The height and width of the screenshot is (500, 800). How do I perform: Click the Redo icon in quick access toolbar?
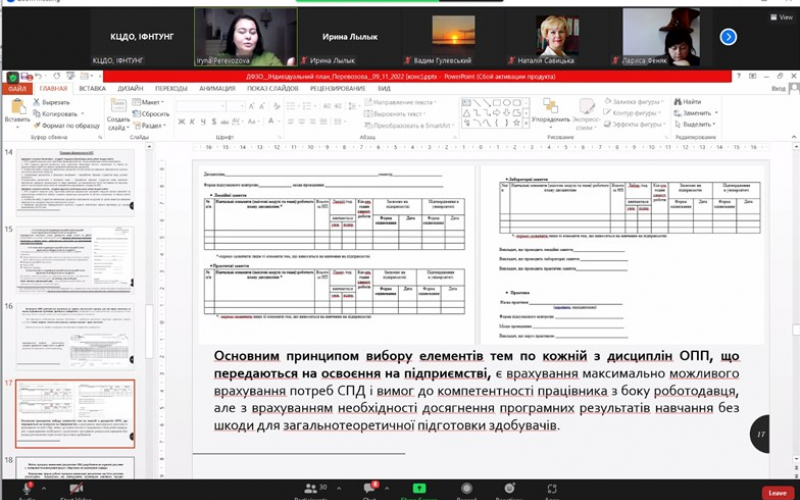pos(57,77)
